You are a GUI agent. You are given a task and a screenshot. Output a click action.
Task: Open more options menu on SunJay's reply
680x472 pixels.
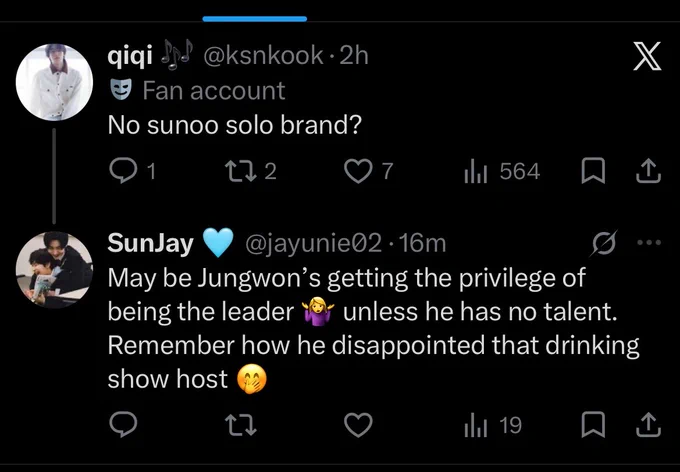649,243
